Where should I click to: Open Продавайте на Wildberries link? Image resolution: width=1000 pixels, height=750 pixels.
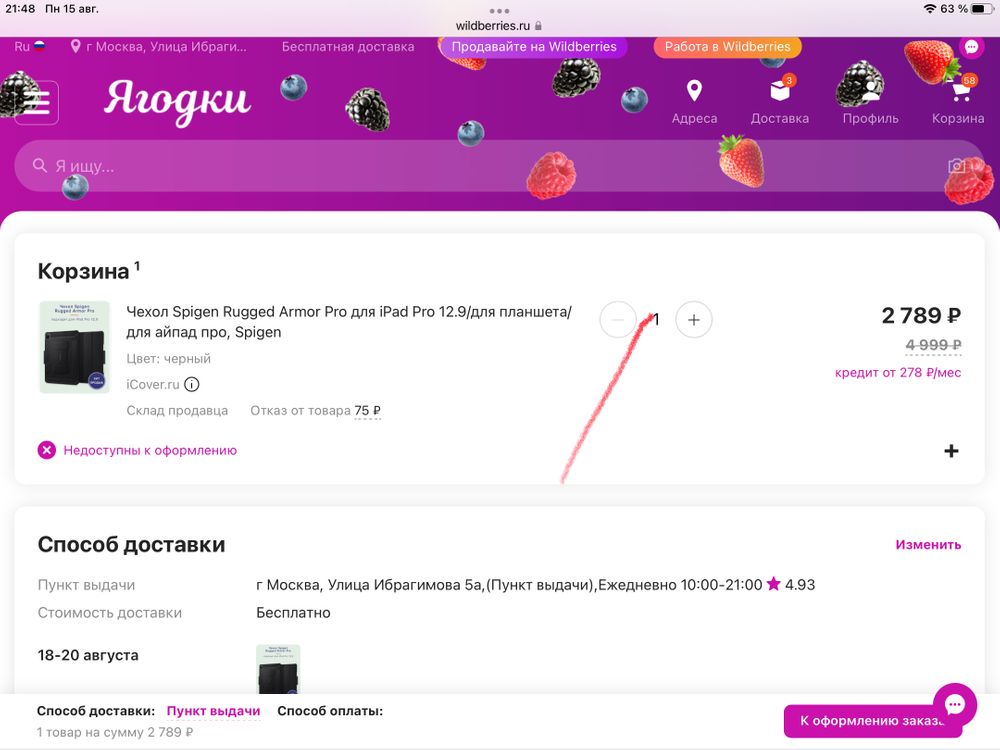[534, 47]
